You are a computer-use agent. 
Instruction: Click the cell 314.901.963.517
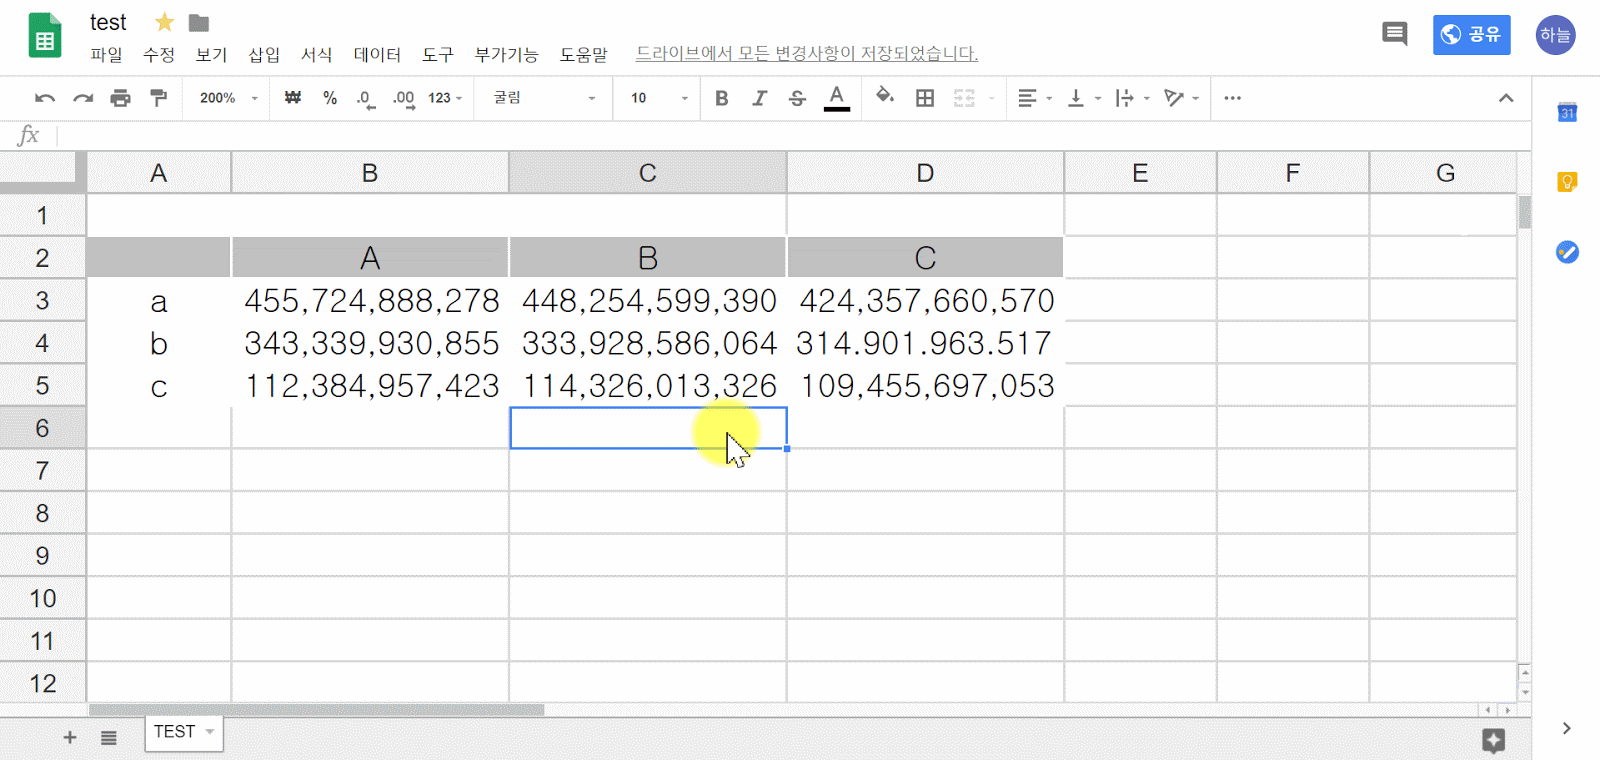tap(925, 343)
